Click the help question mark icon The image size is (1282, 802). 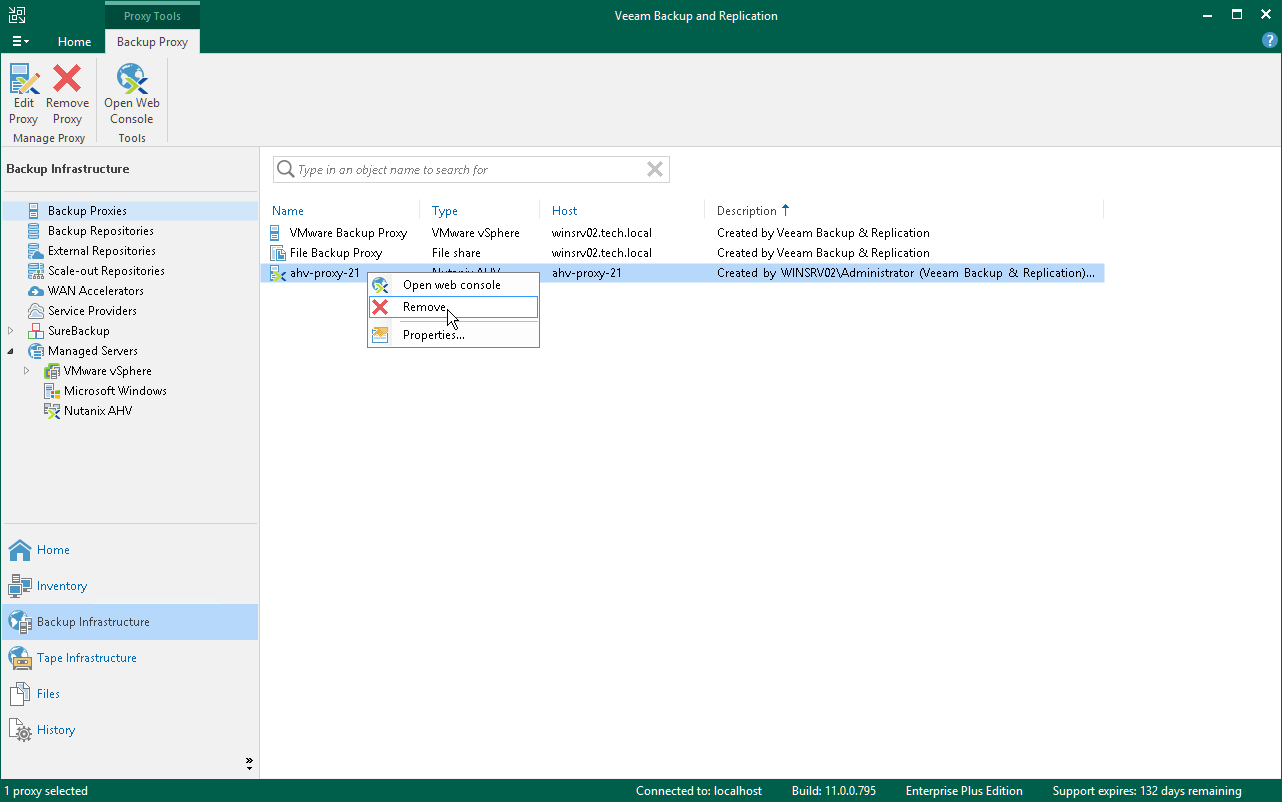click(x=1269, y=41)
